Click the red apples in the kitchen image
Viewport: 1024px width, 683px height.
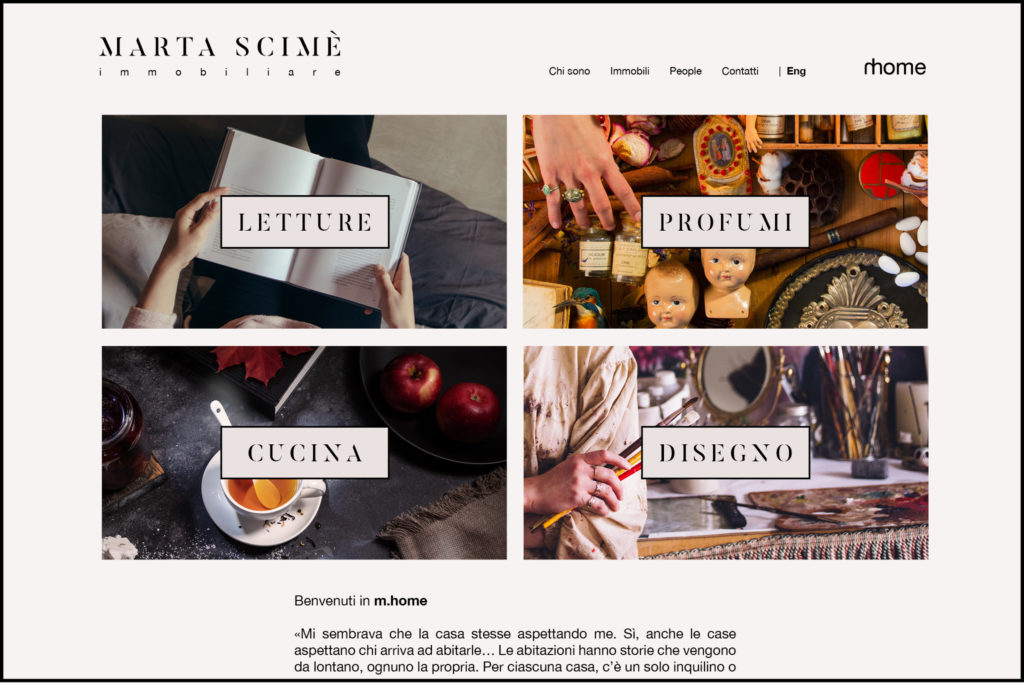click(440, 398)
